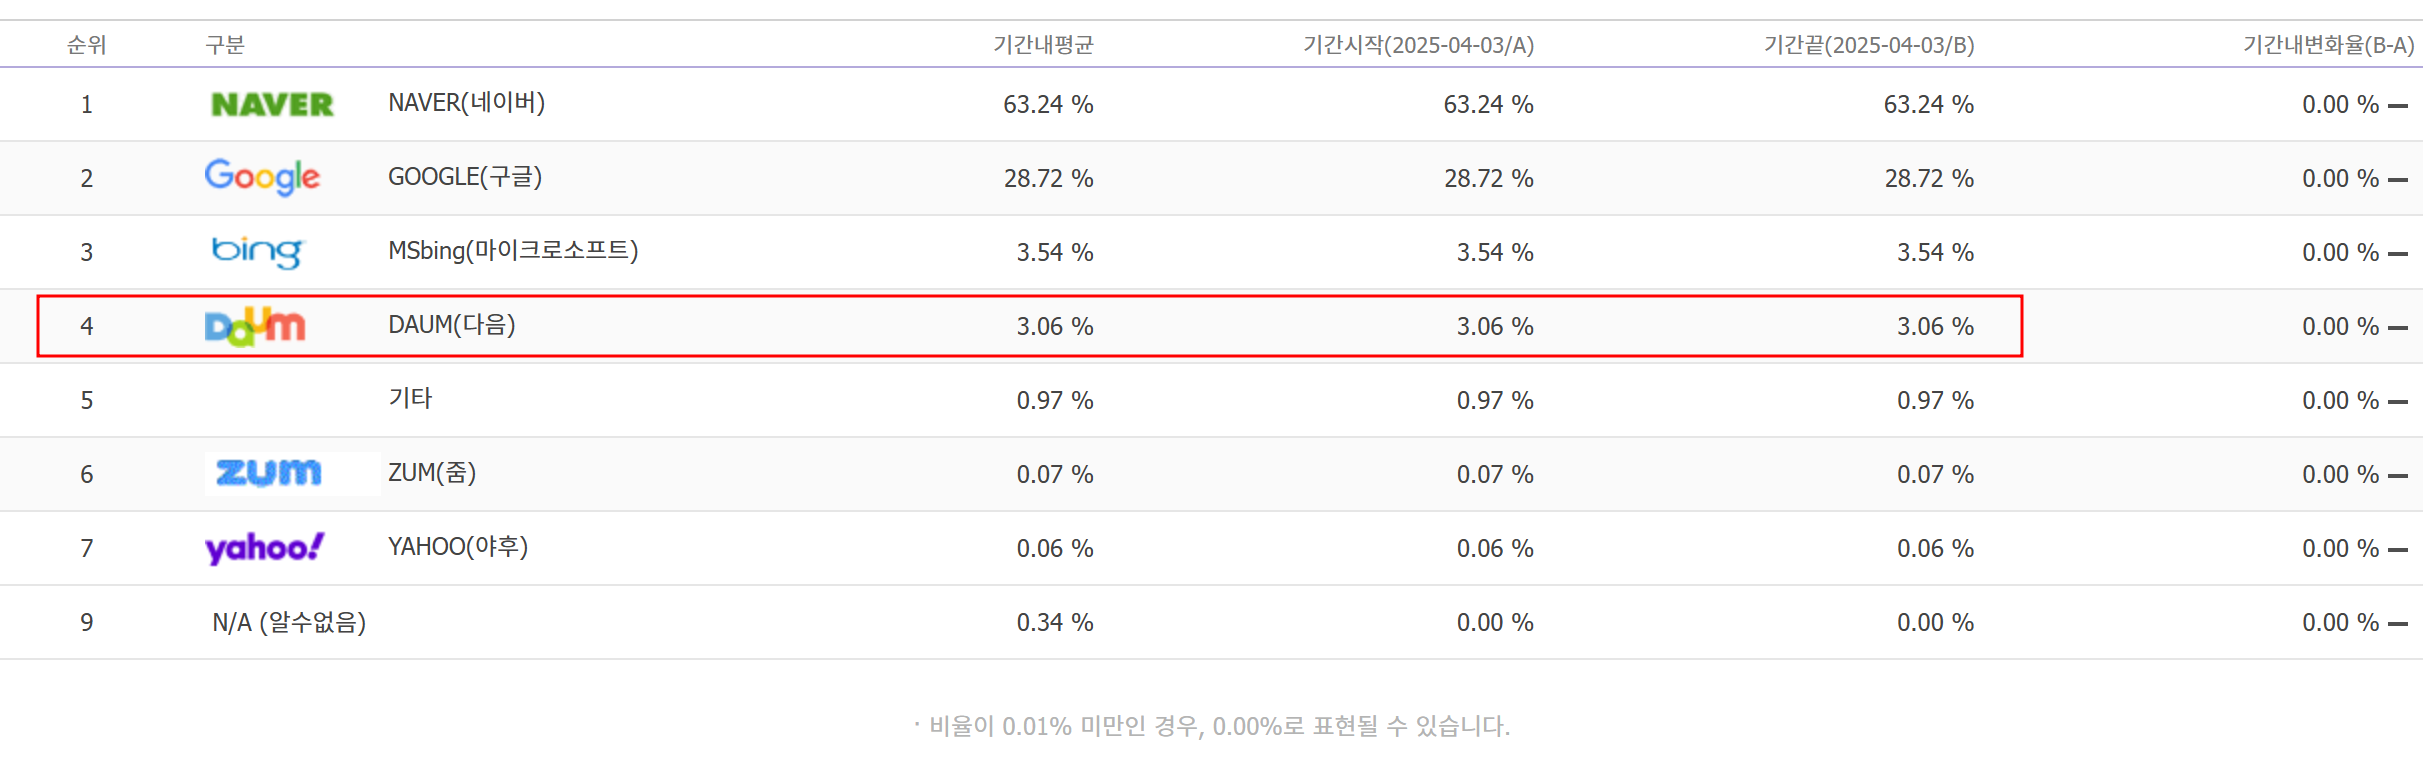Click MSbing's 기간끝 value 3.54 %
2423x766 pixels.
pyautogui.click(x=1935, y=253)
